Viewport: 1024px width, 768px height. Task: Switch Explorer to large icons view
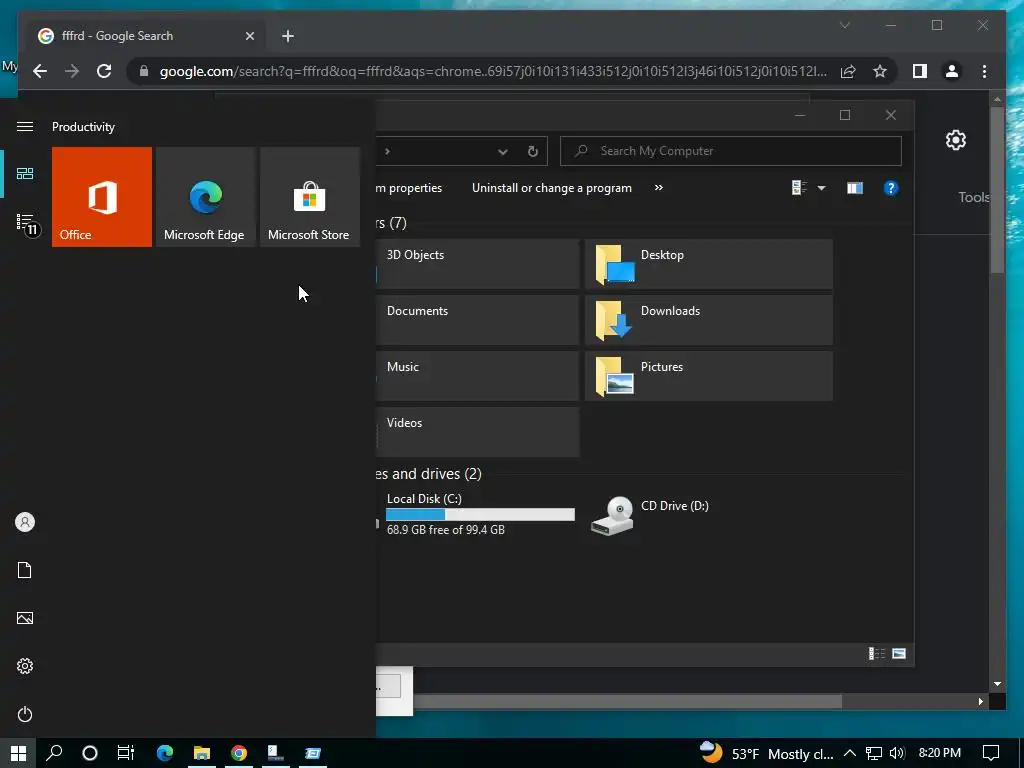point(899,654)
